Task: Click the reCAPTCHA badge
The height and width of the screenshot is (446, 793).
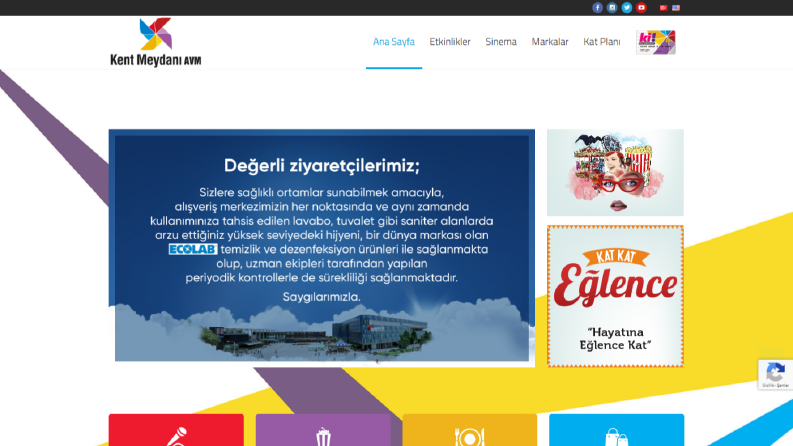Action: [776, 375]
